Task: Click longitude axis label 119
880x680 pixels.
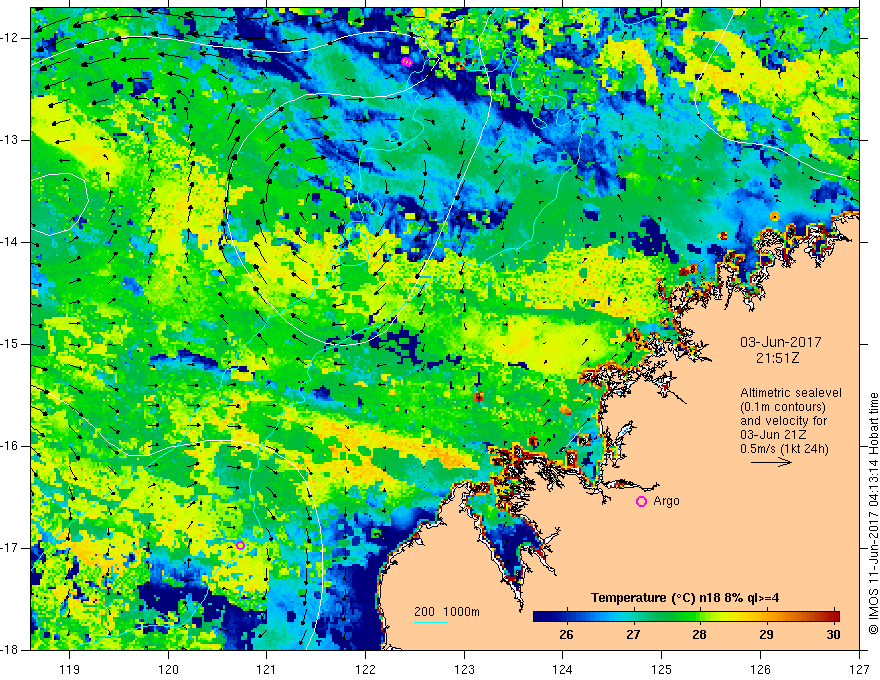Action: (x=69, y=669)
